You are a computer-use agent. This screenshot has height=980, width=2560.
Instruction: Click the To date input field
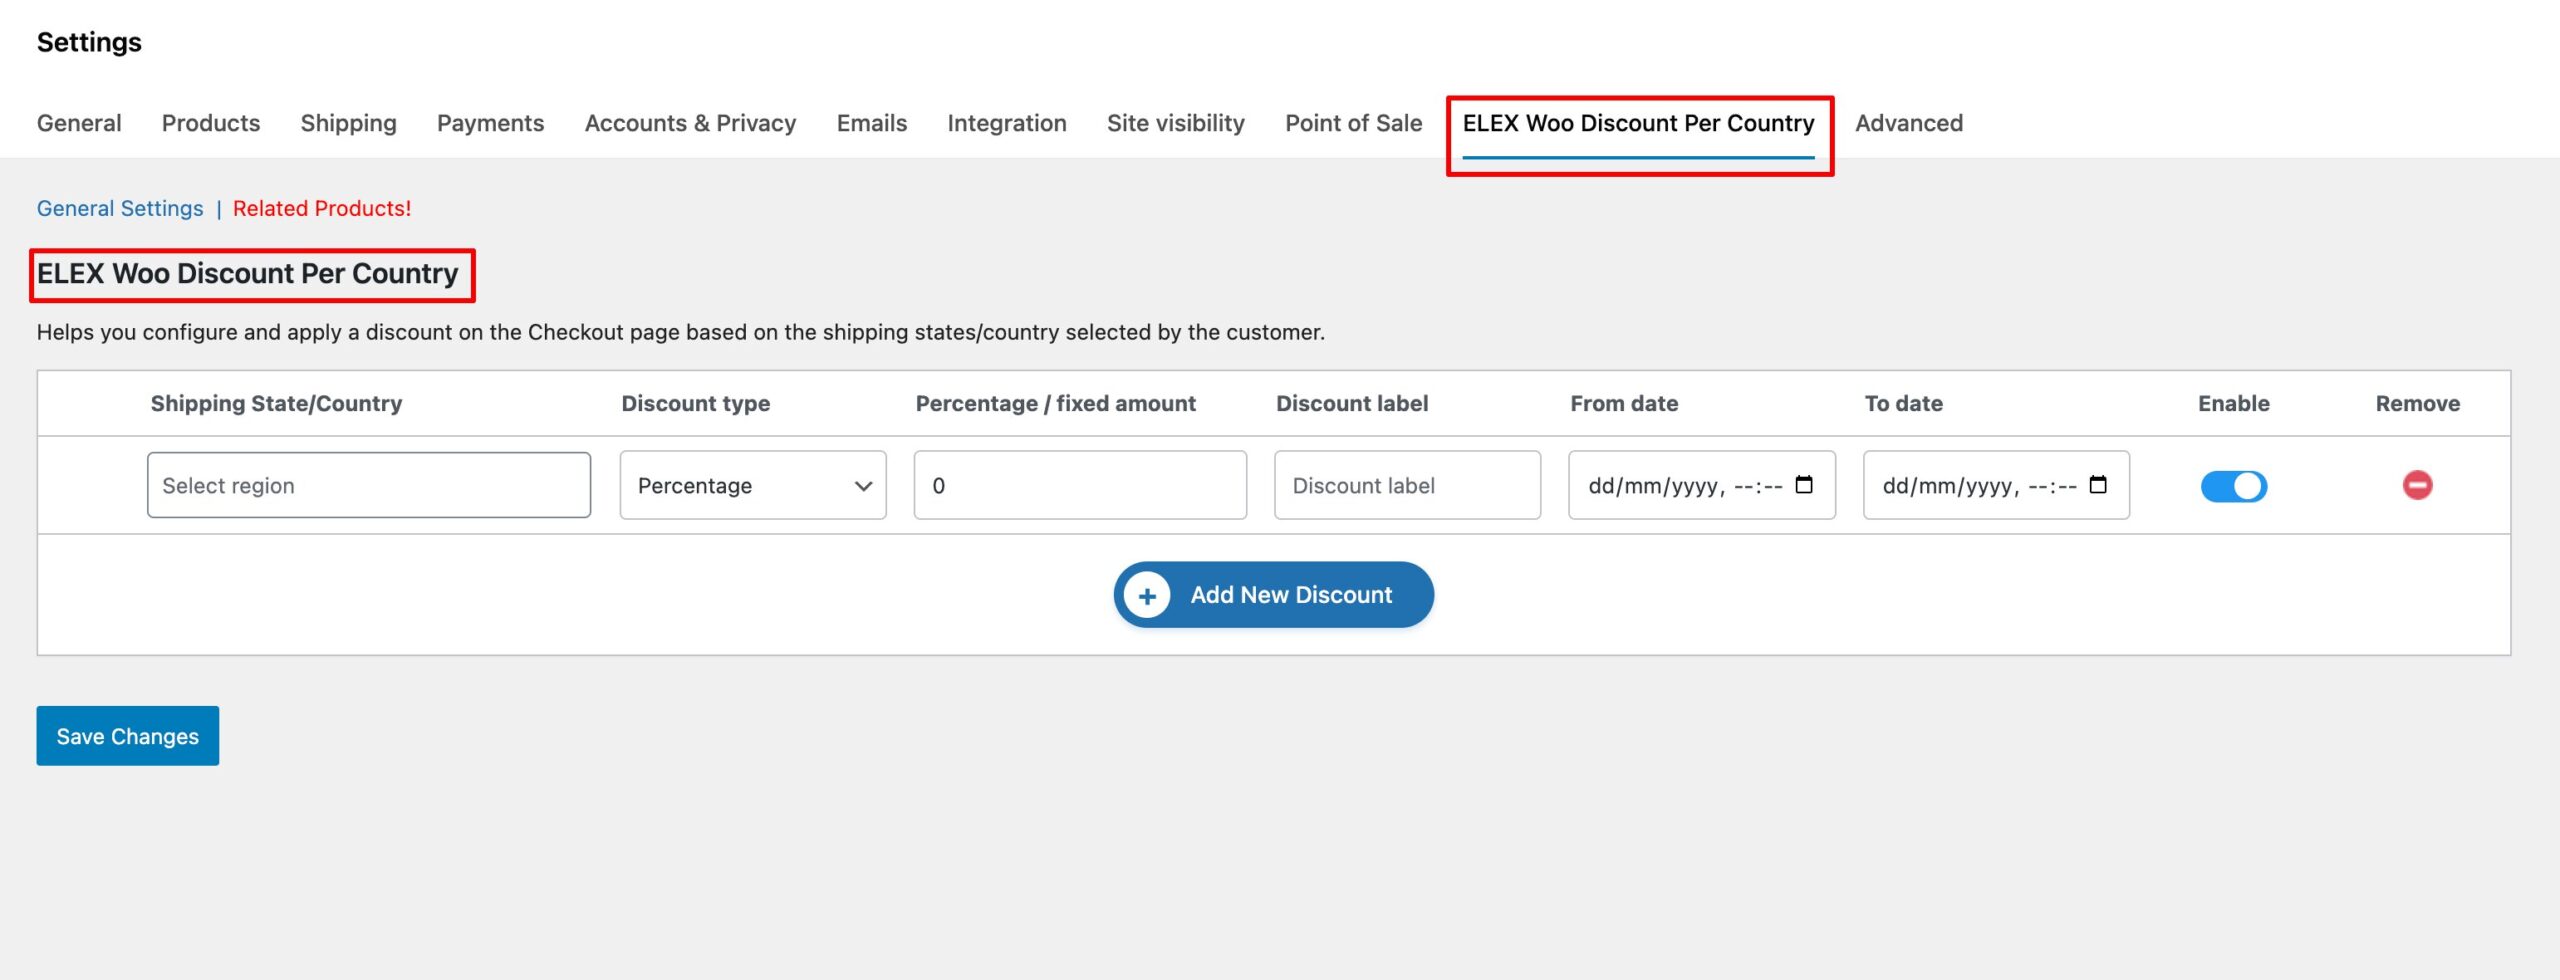[x=1996, y=485]
